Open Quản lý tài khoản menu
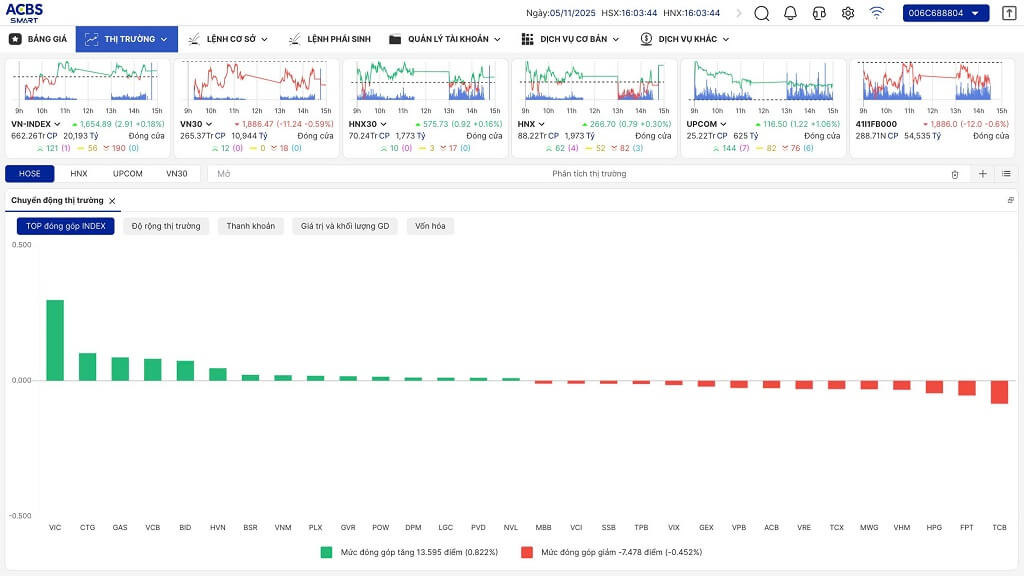 pyautogui.click(x=445, y=39)
